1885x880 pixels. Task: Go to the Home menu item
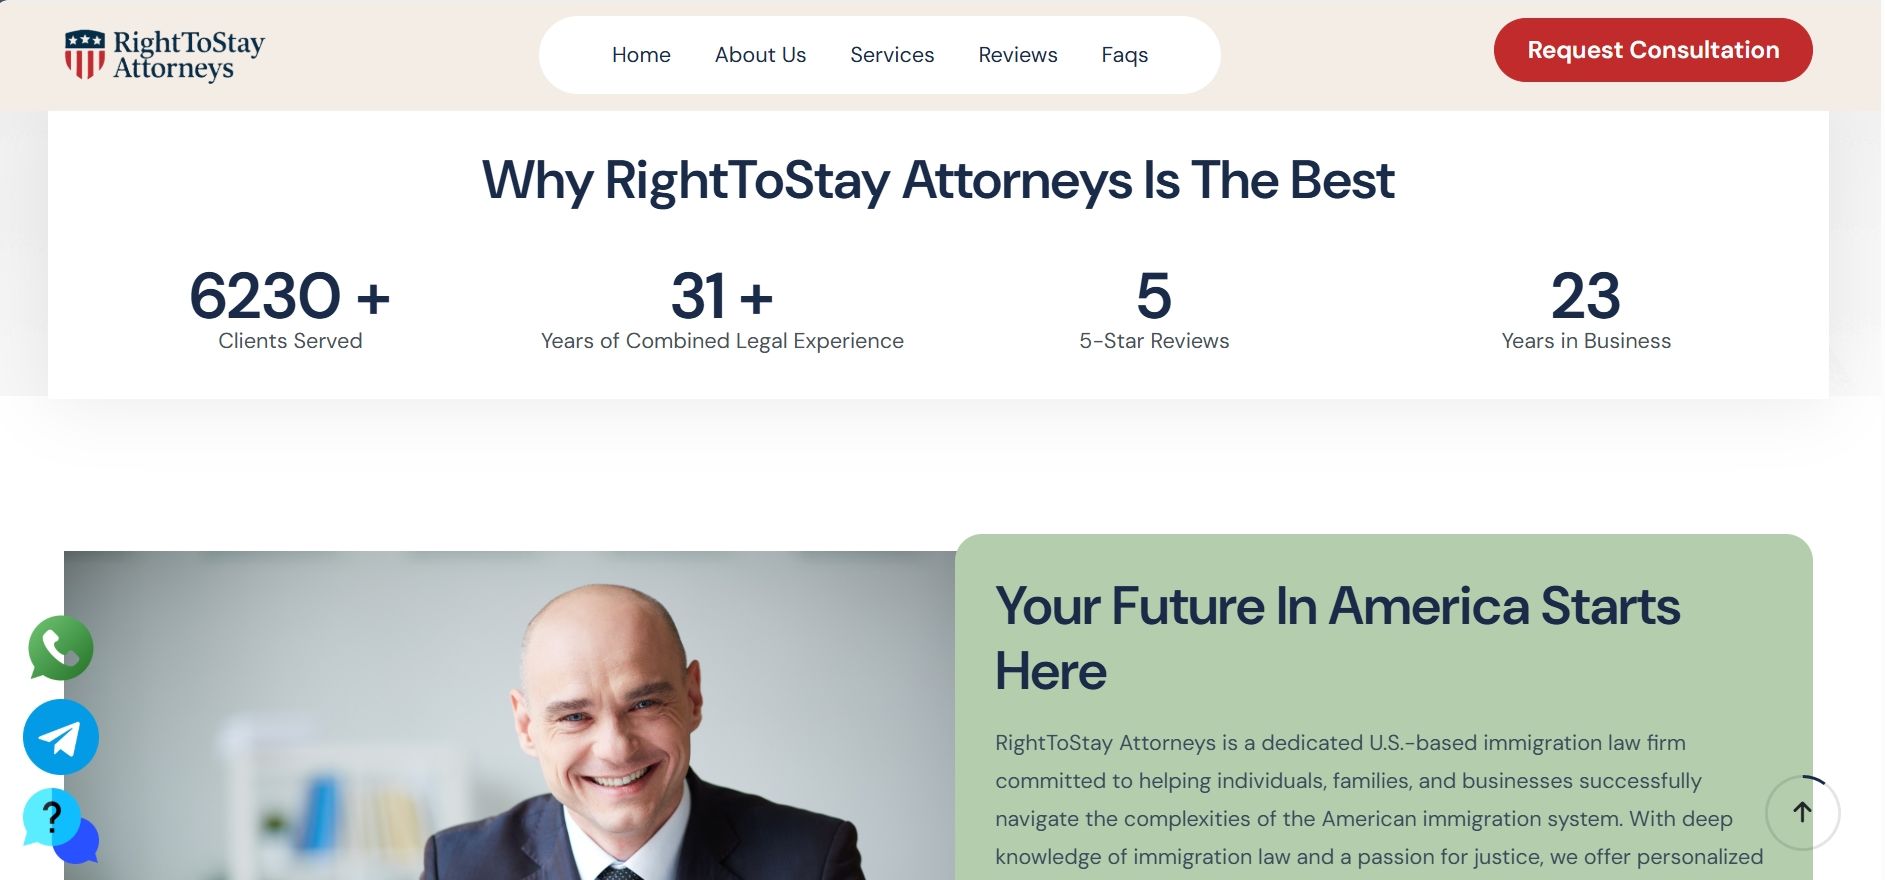coord(641,55)
